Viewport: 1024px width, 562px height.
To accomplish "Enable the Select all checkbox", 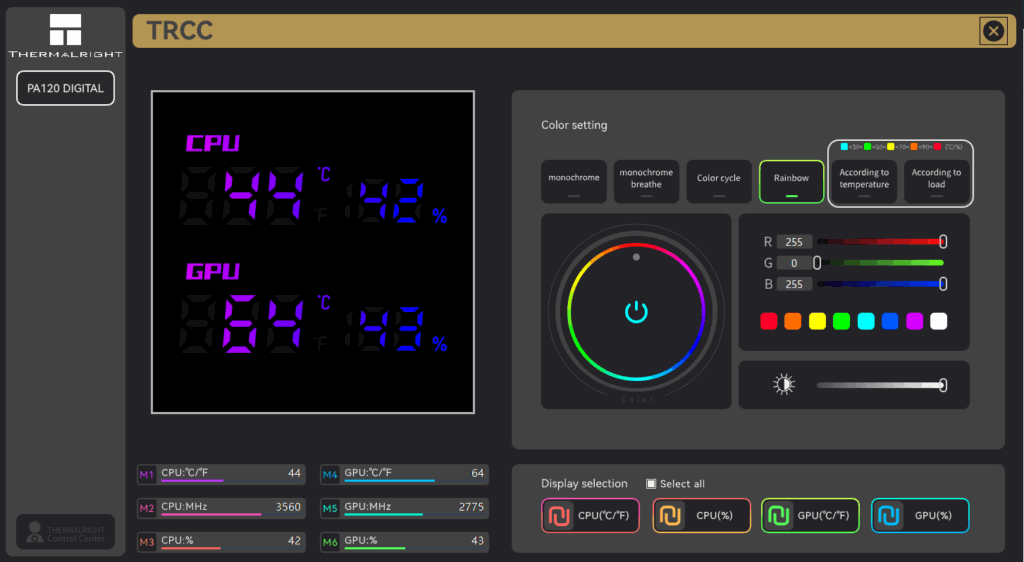I will 651,484.
